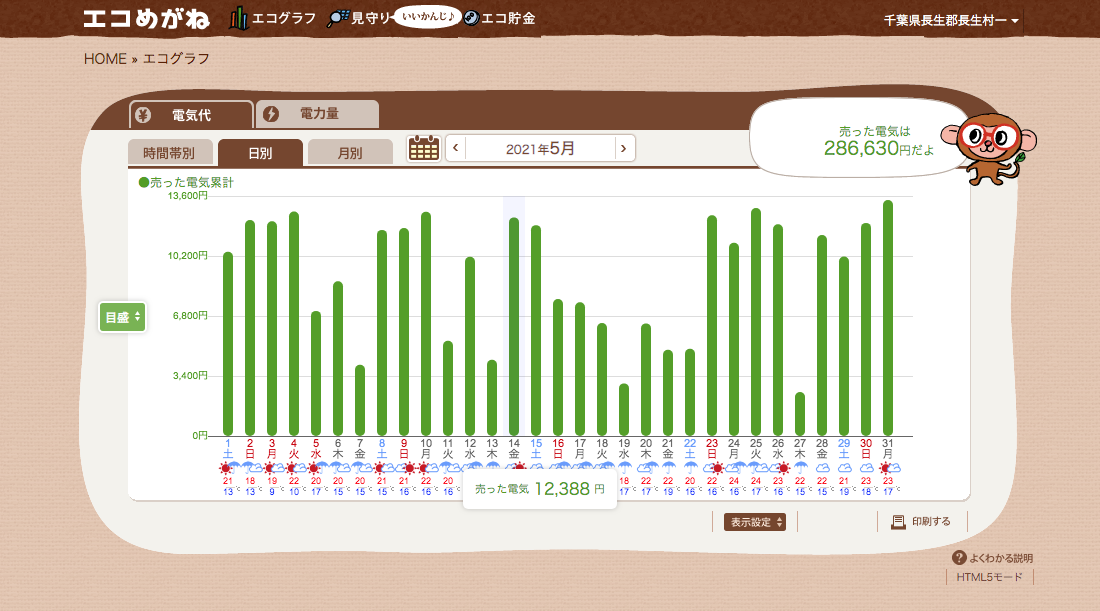Switch to HTML5モード

[989, 577]
